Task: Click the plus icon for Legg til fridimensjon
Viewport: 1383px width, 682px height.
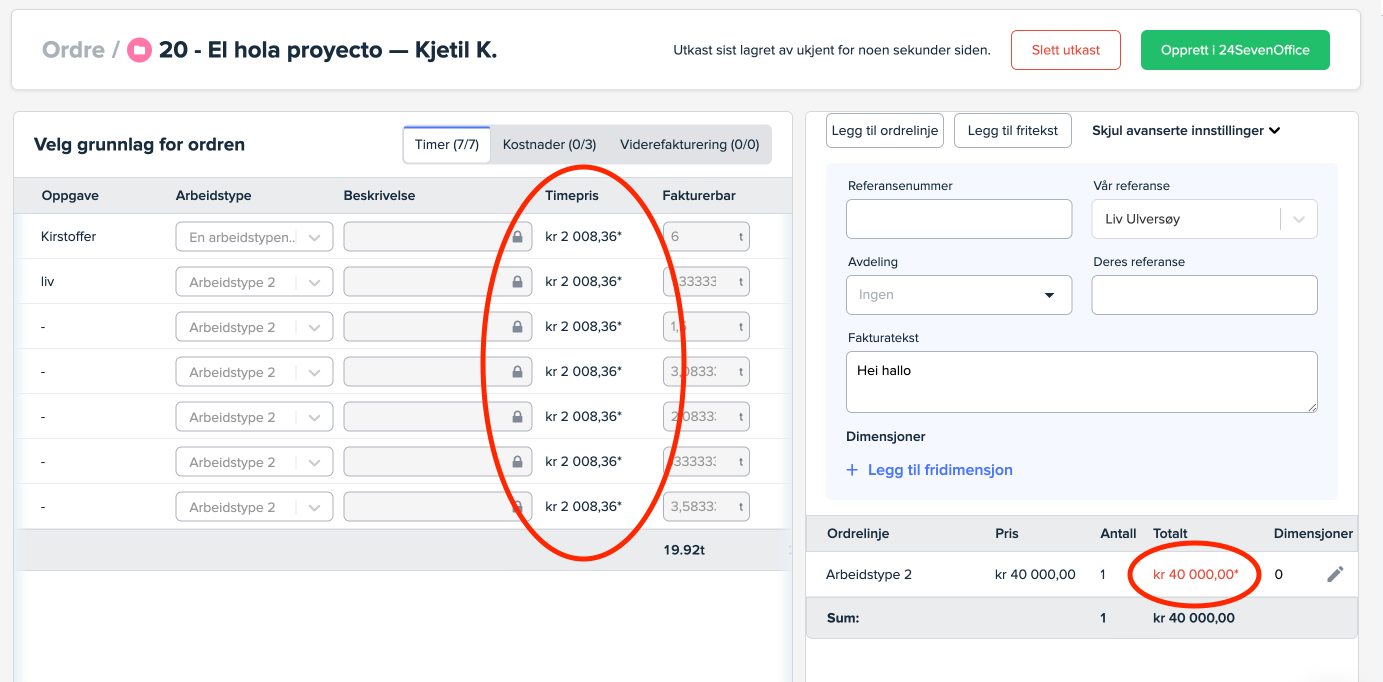Action: tap(852, 470)
